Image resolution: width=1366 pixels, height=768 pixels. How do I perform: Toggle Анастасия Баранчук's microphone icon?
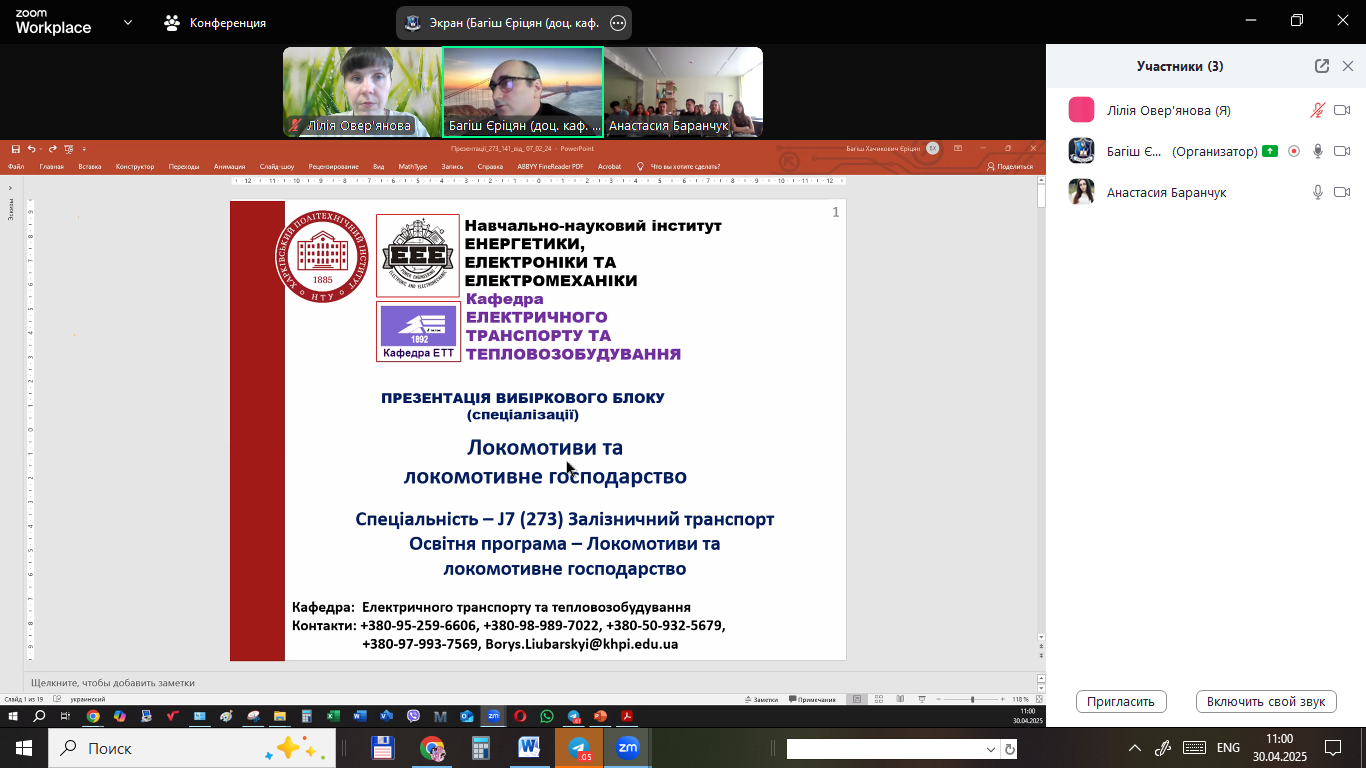[x=1319, y=192]
